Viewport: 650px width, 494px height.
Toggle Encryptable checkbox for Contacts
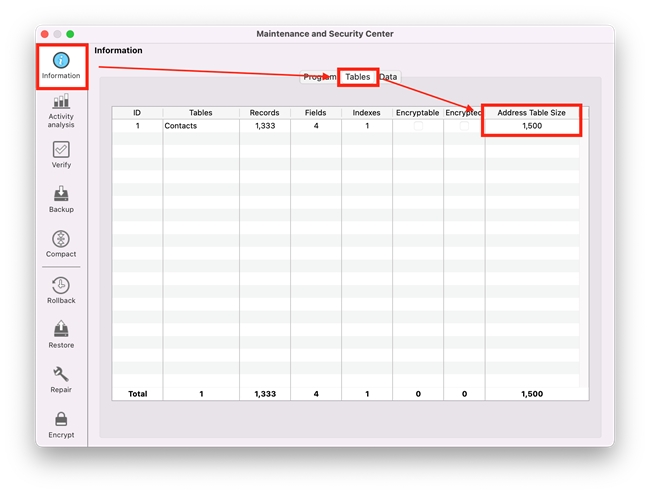[x=418, y=126]
